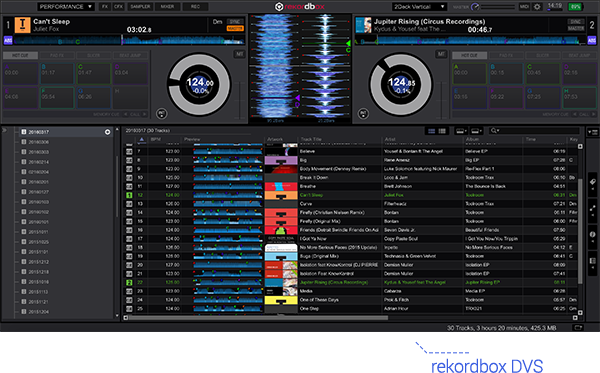Viewport: 600px width, 373px height.
Task: Select the PAD FX tab on deck 1
Action: 57,55
